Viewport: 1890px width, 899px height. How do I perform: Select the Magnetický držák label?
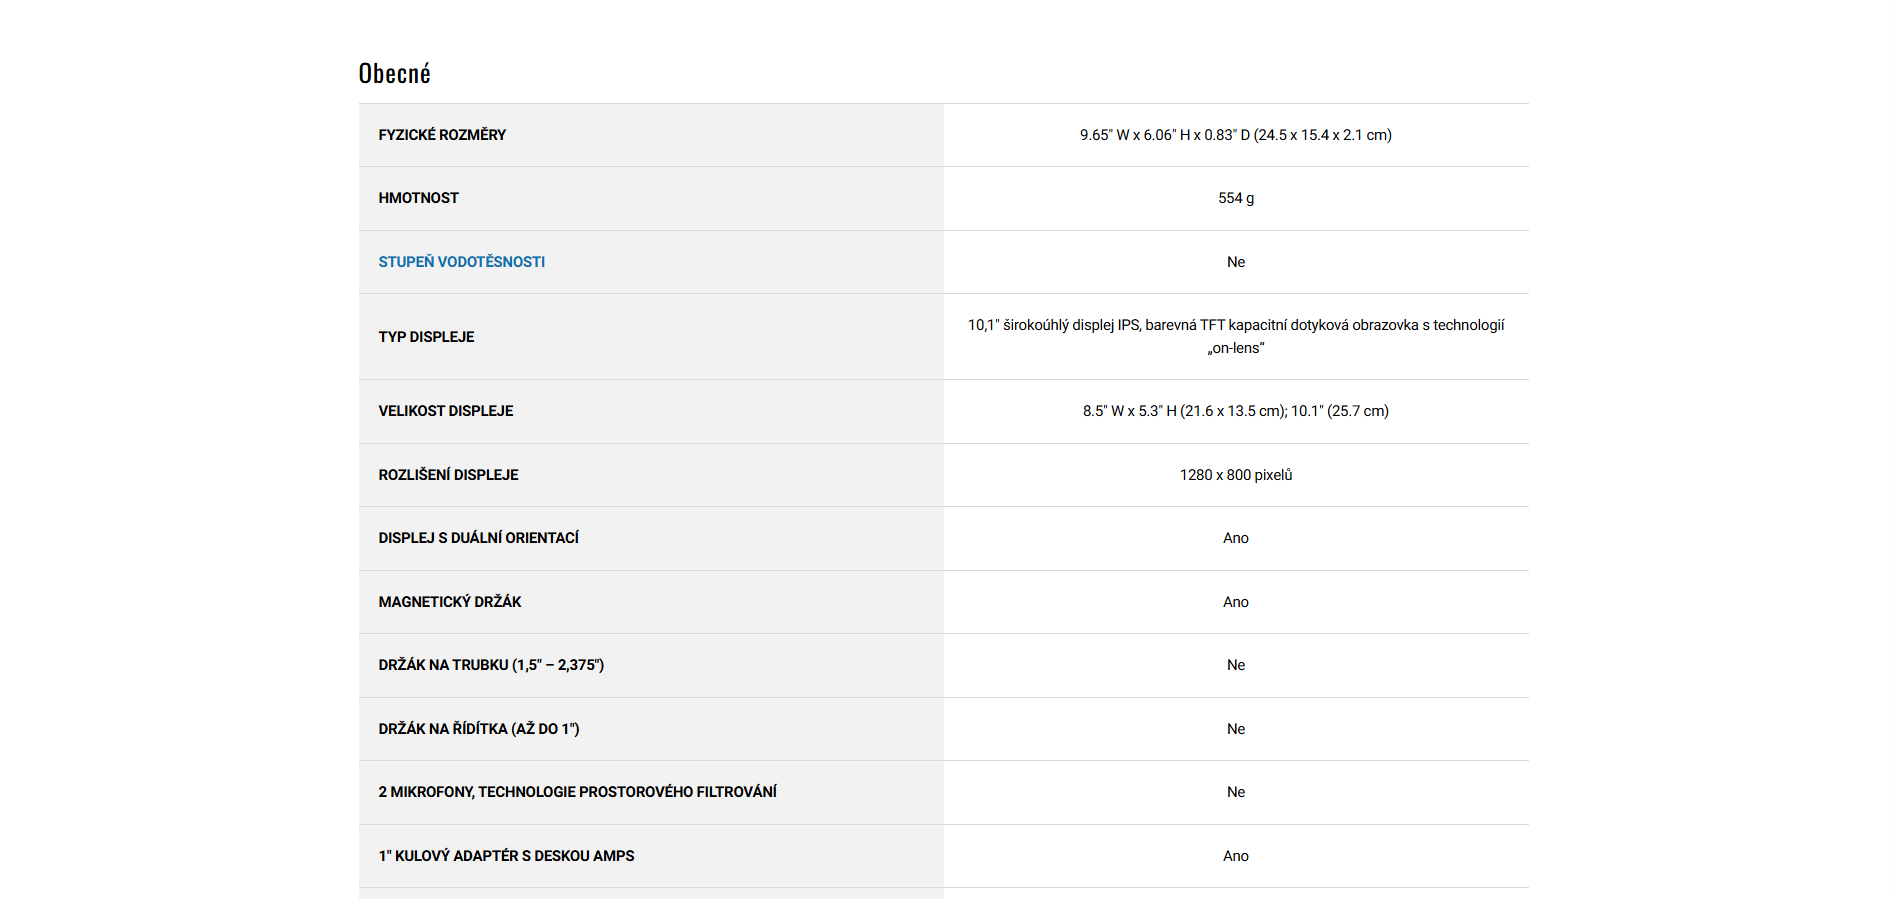449,602
